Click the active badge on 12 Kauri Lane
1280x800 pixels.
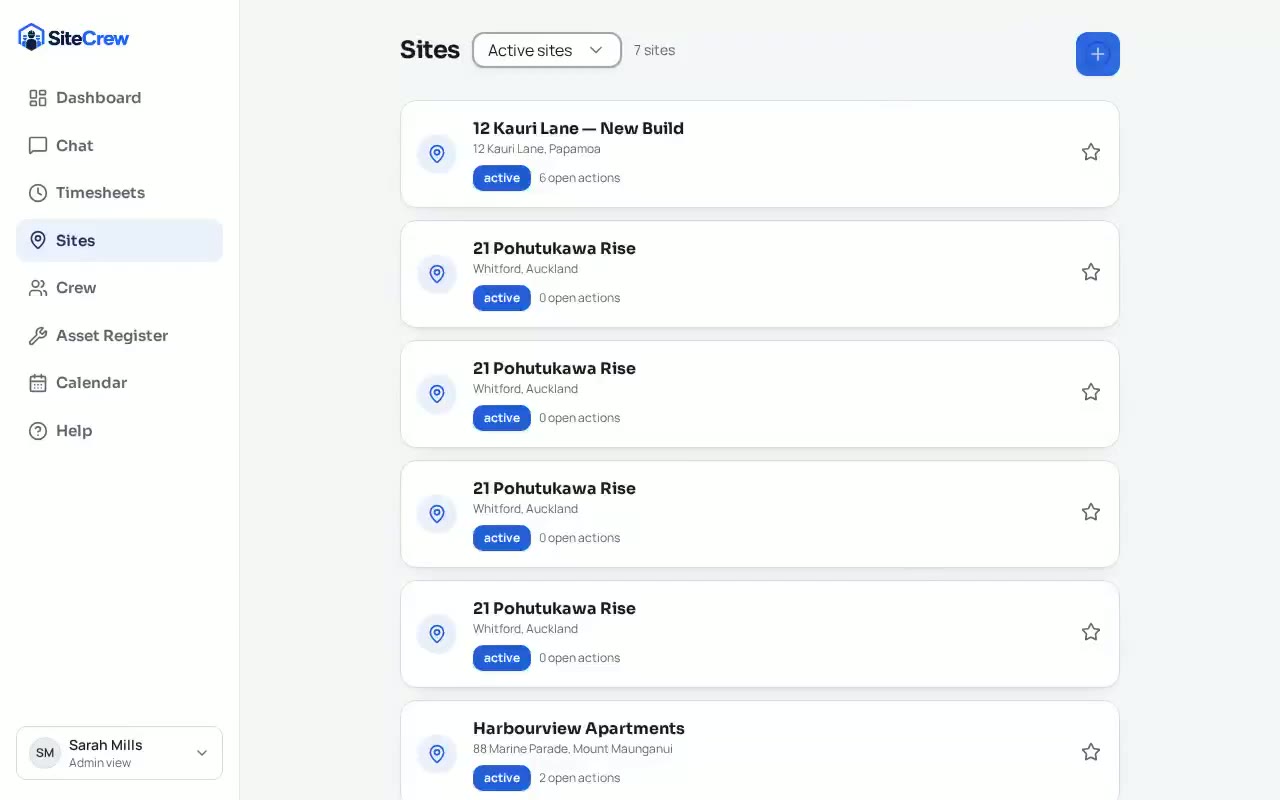tap(502, 178)
